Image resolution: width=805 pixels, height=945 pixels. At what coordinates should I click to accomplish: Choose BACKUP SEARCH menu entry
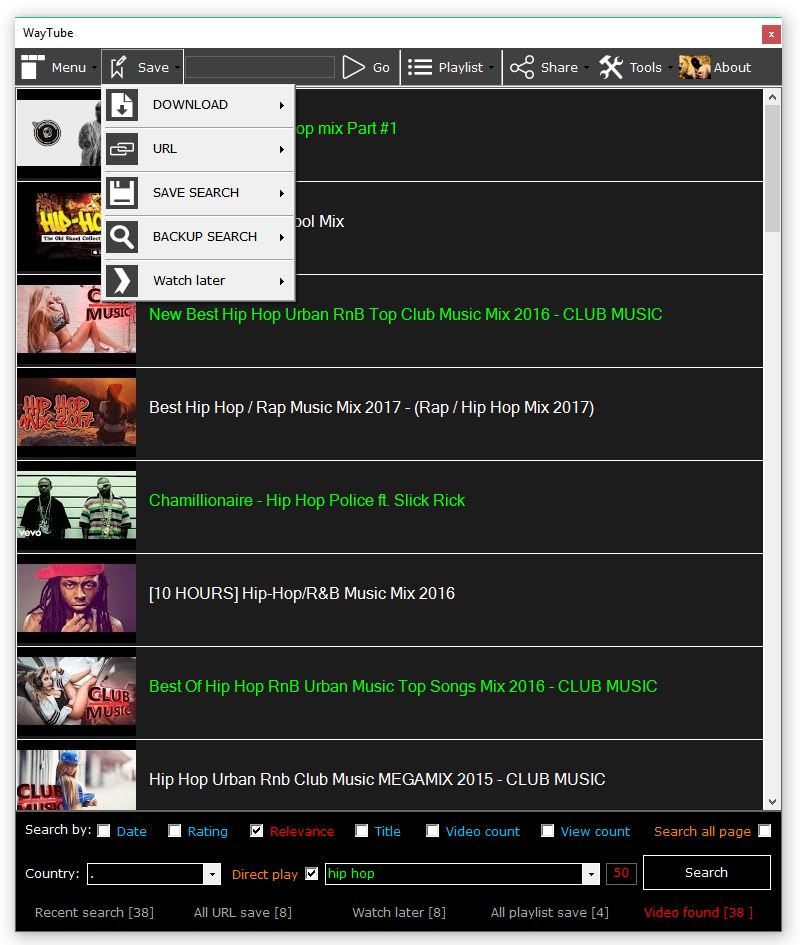point(199,237)
